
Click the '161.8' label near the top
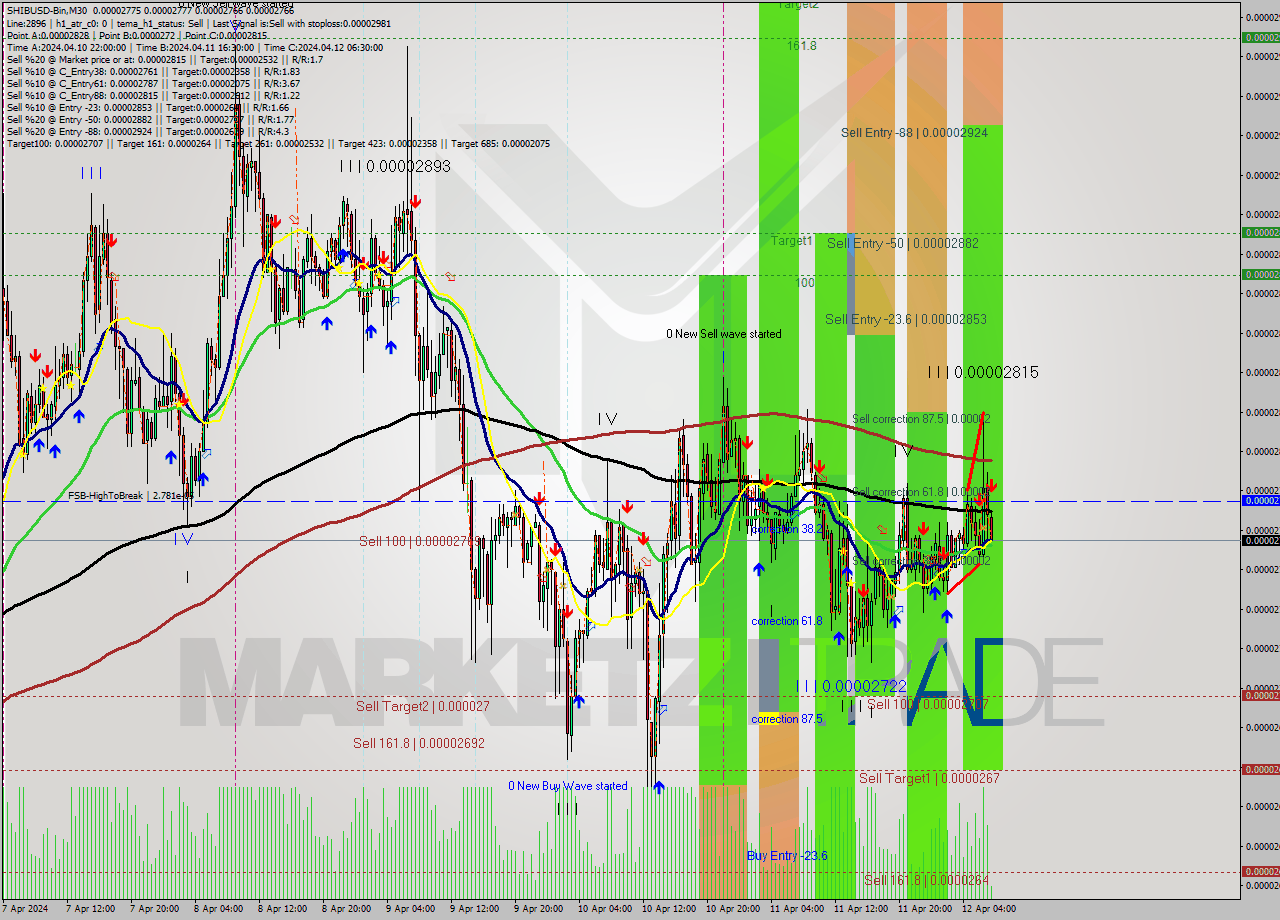tap(801, 46)
